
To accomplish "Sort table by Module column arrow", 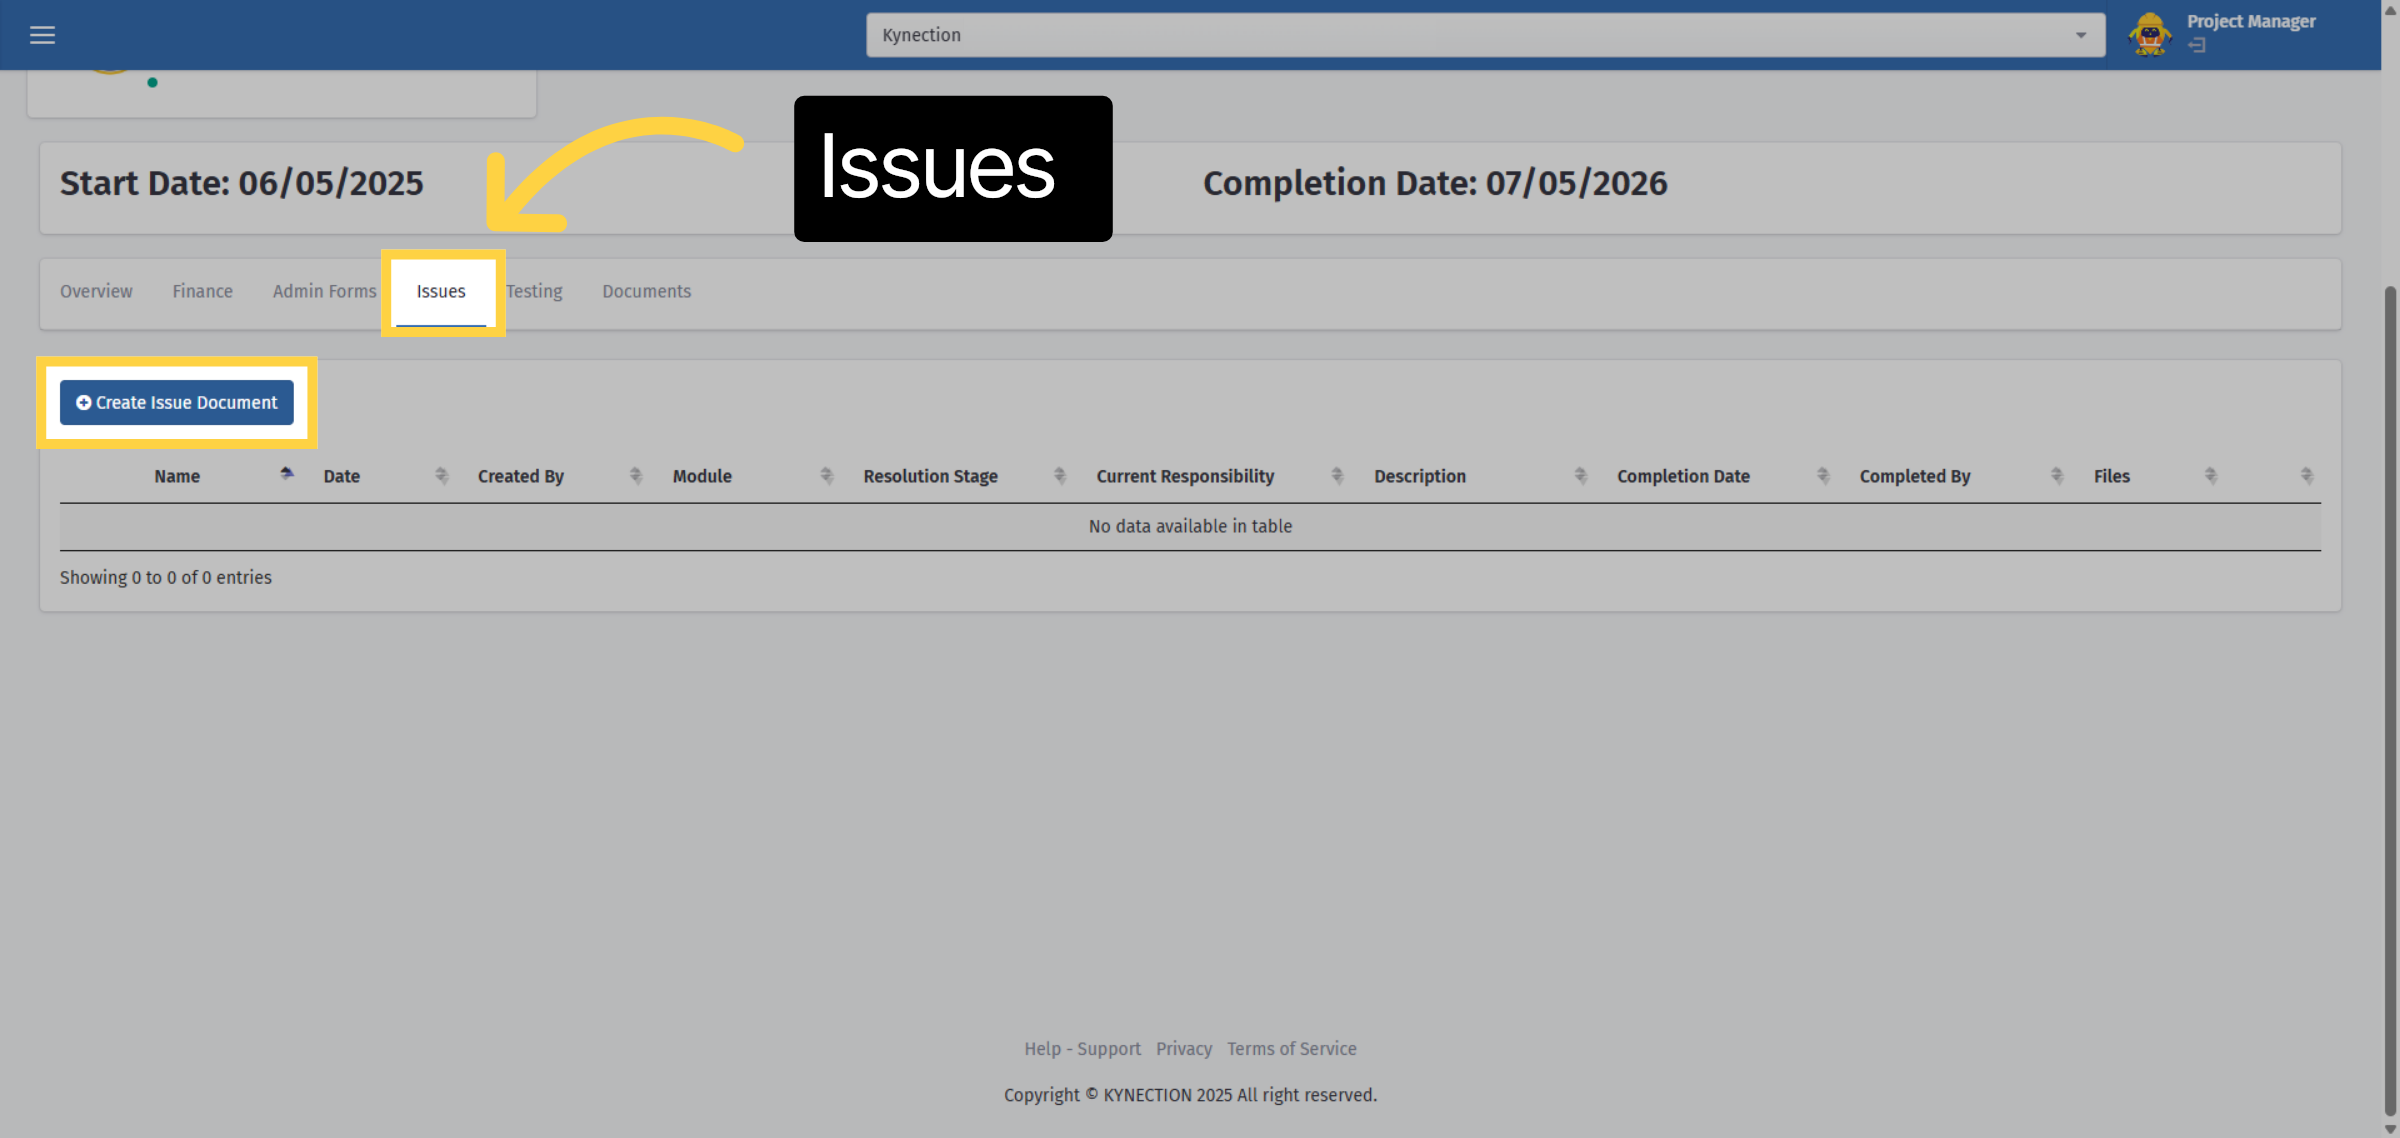I will pyautogui.click(x=826, y=476).
